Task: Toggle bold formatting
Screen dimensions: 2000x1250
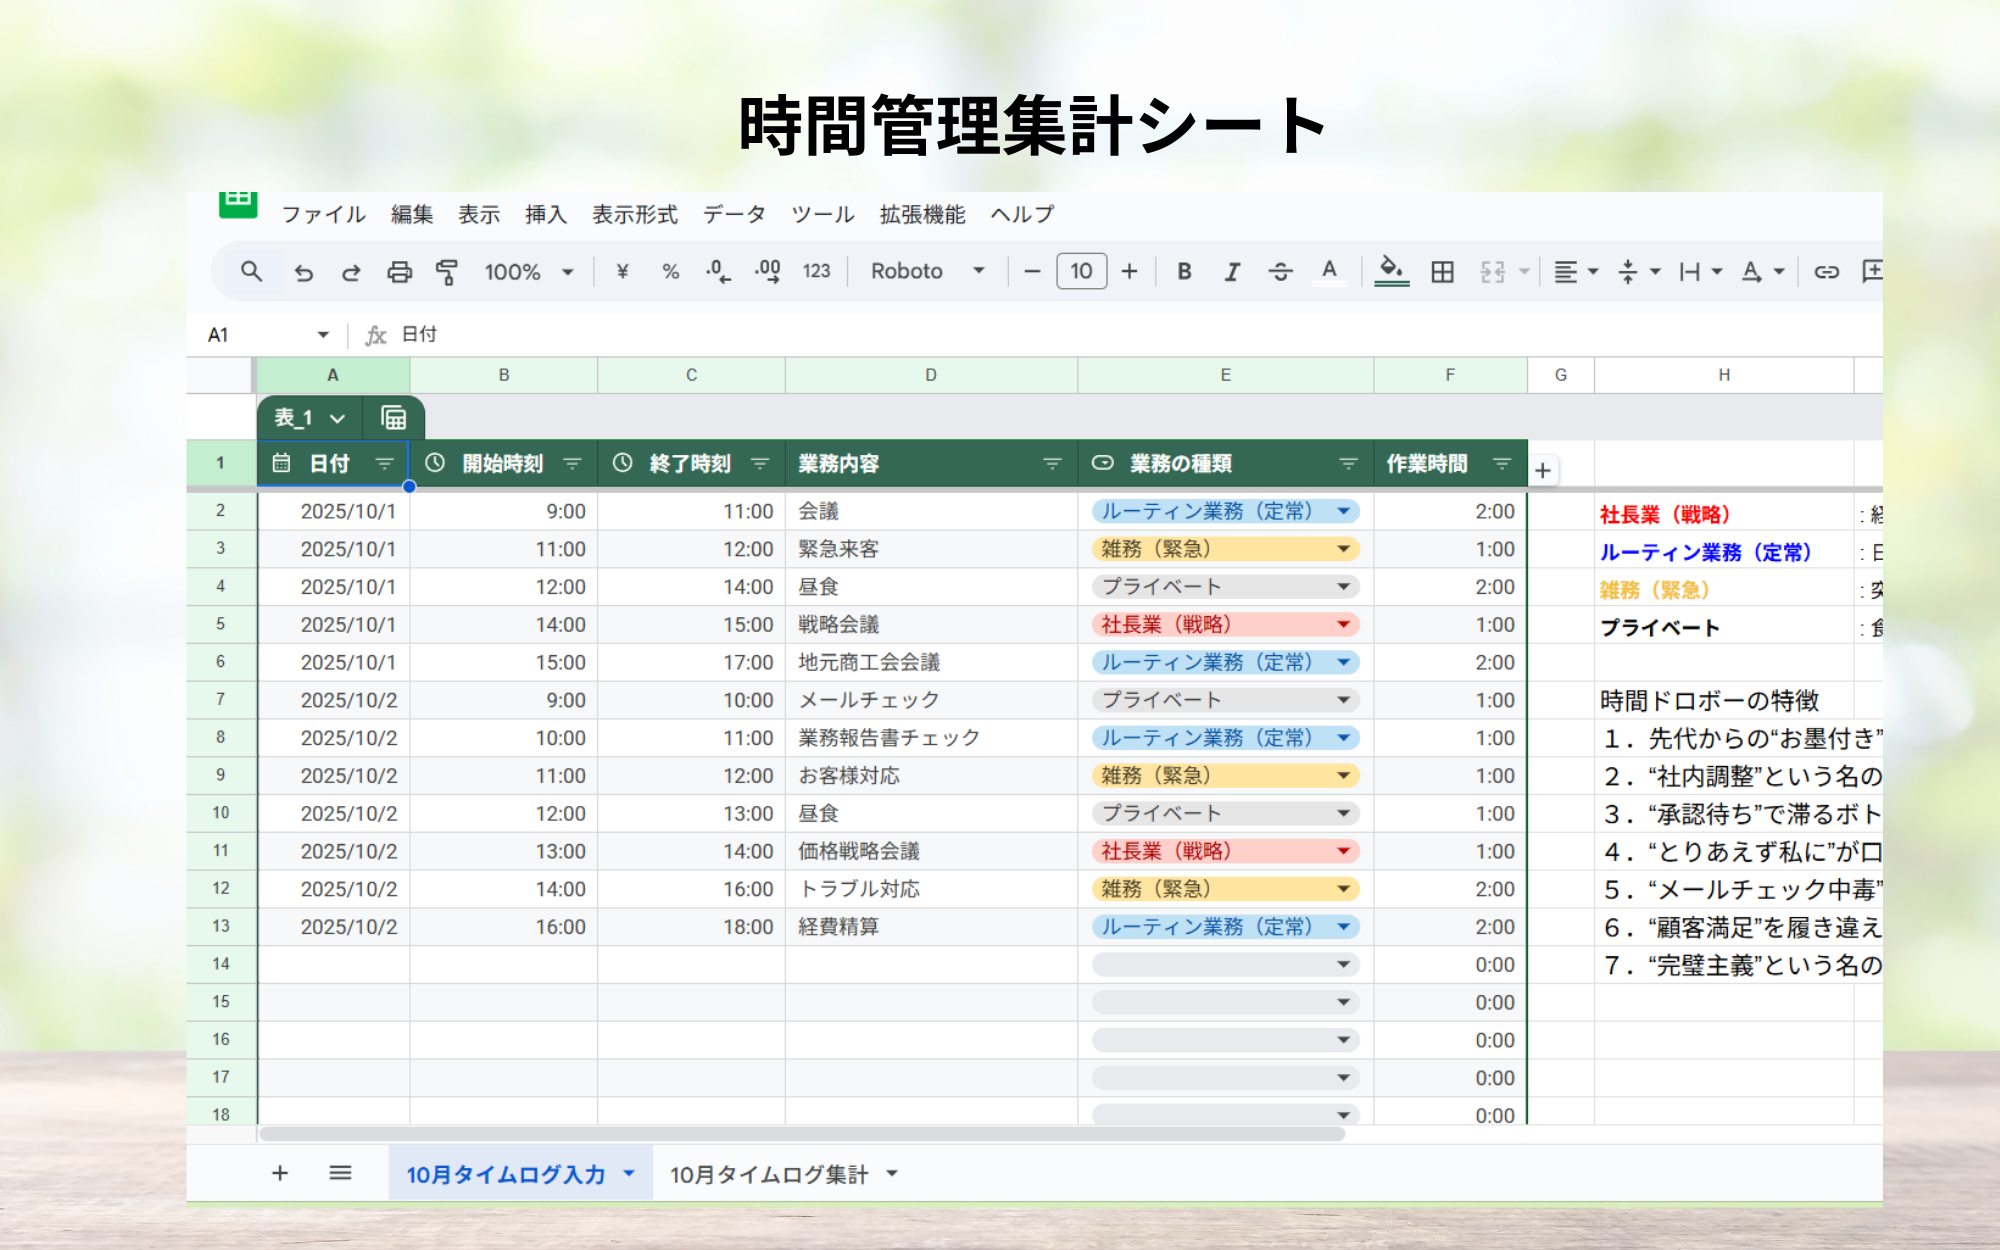Action: pos(1184,272)
